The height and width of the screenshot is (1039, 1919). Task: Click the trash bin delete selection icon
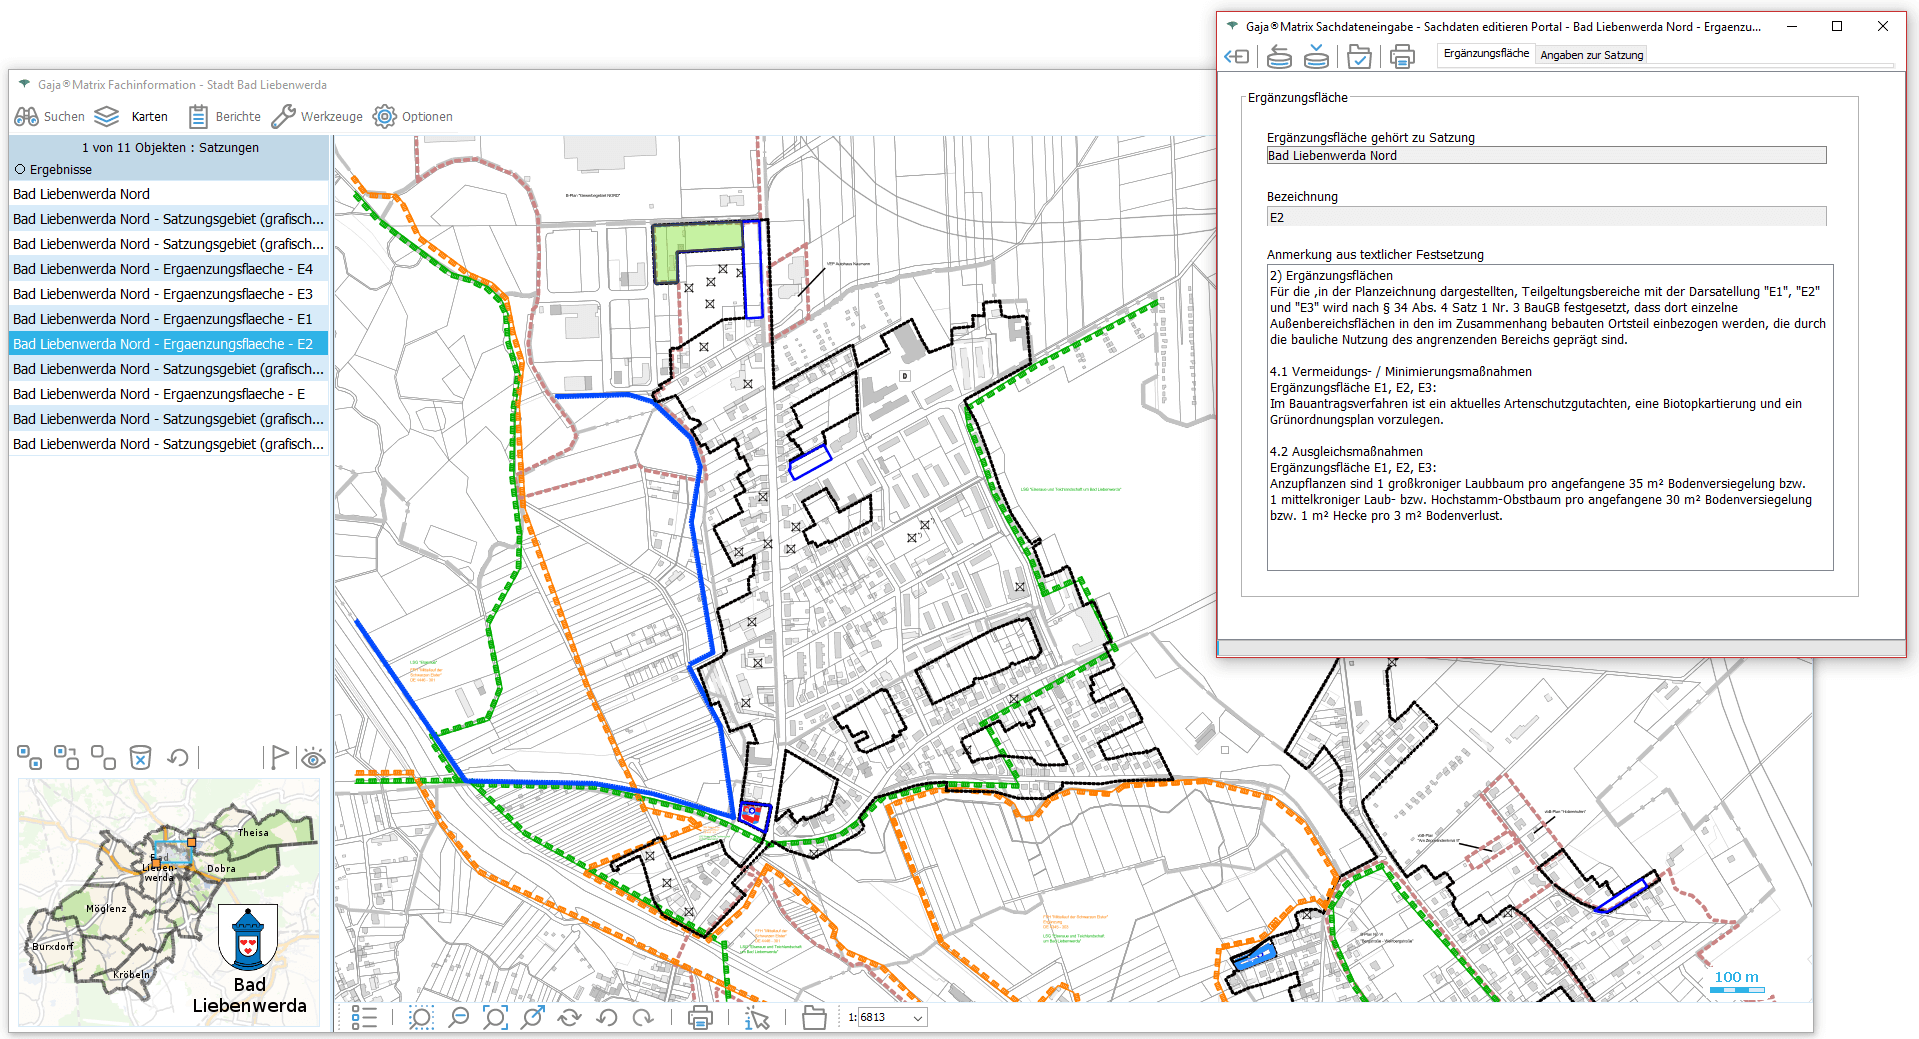coord(141,758)
